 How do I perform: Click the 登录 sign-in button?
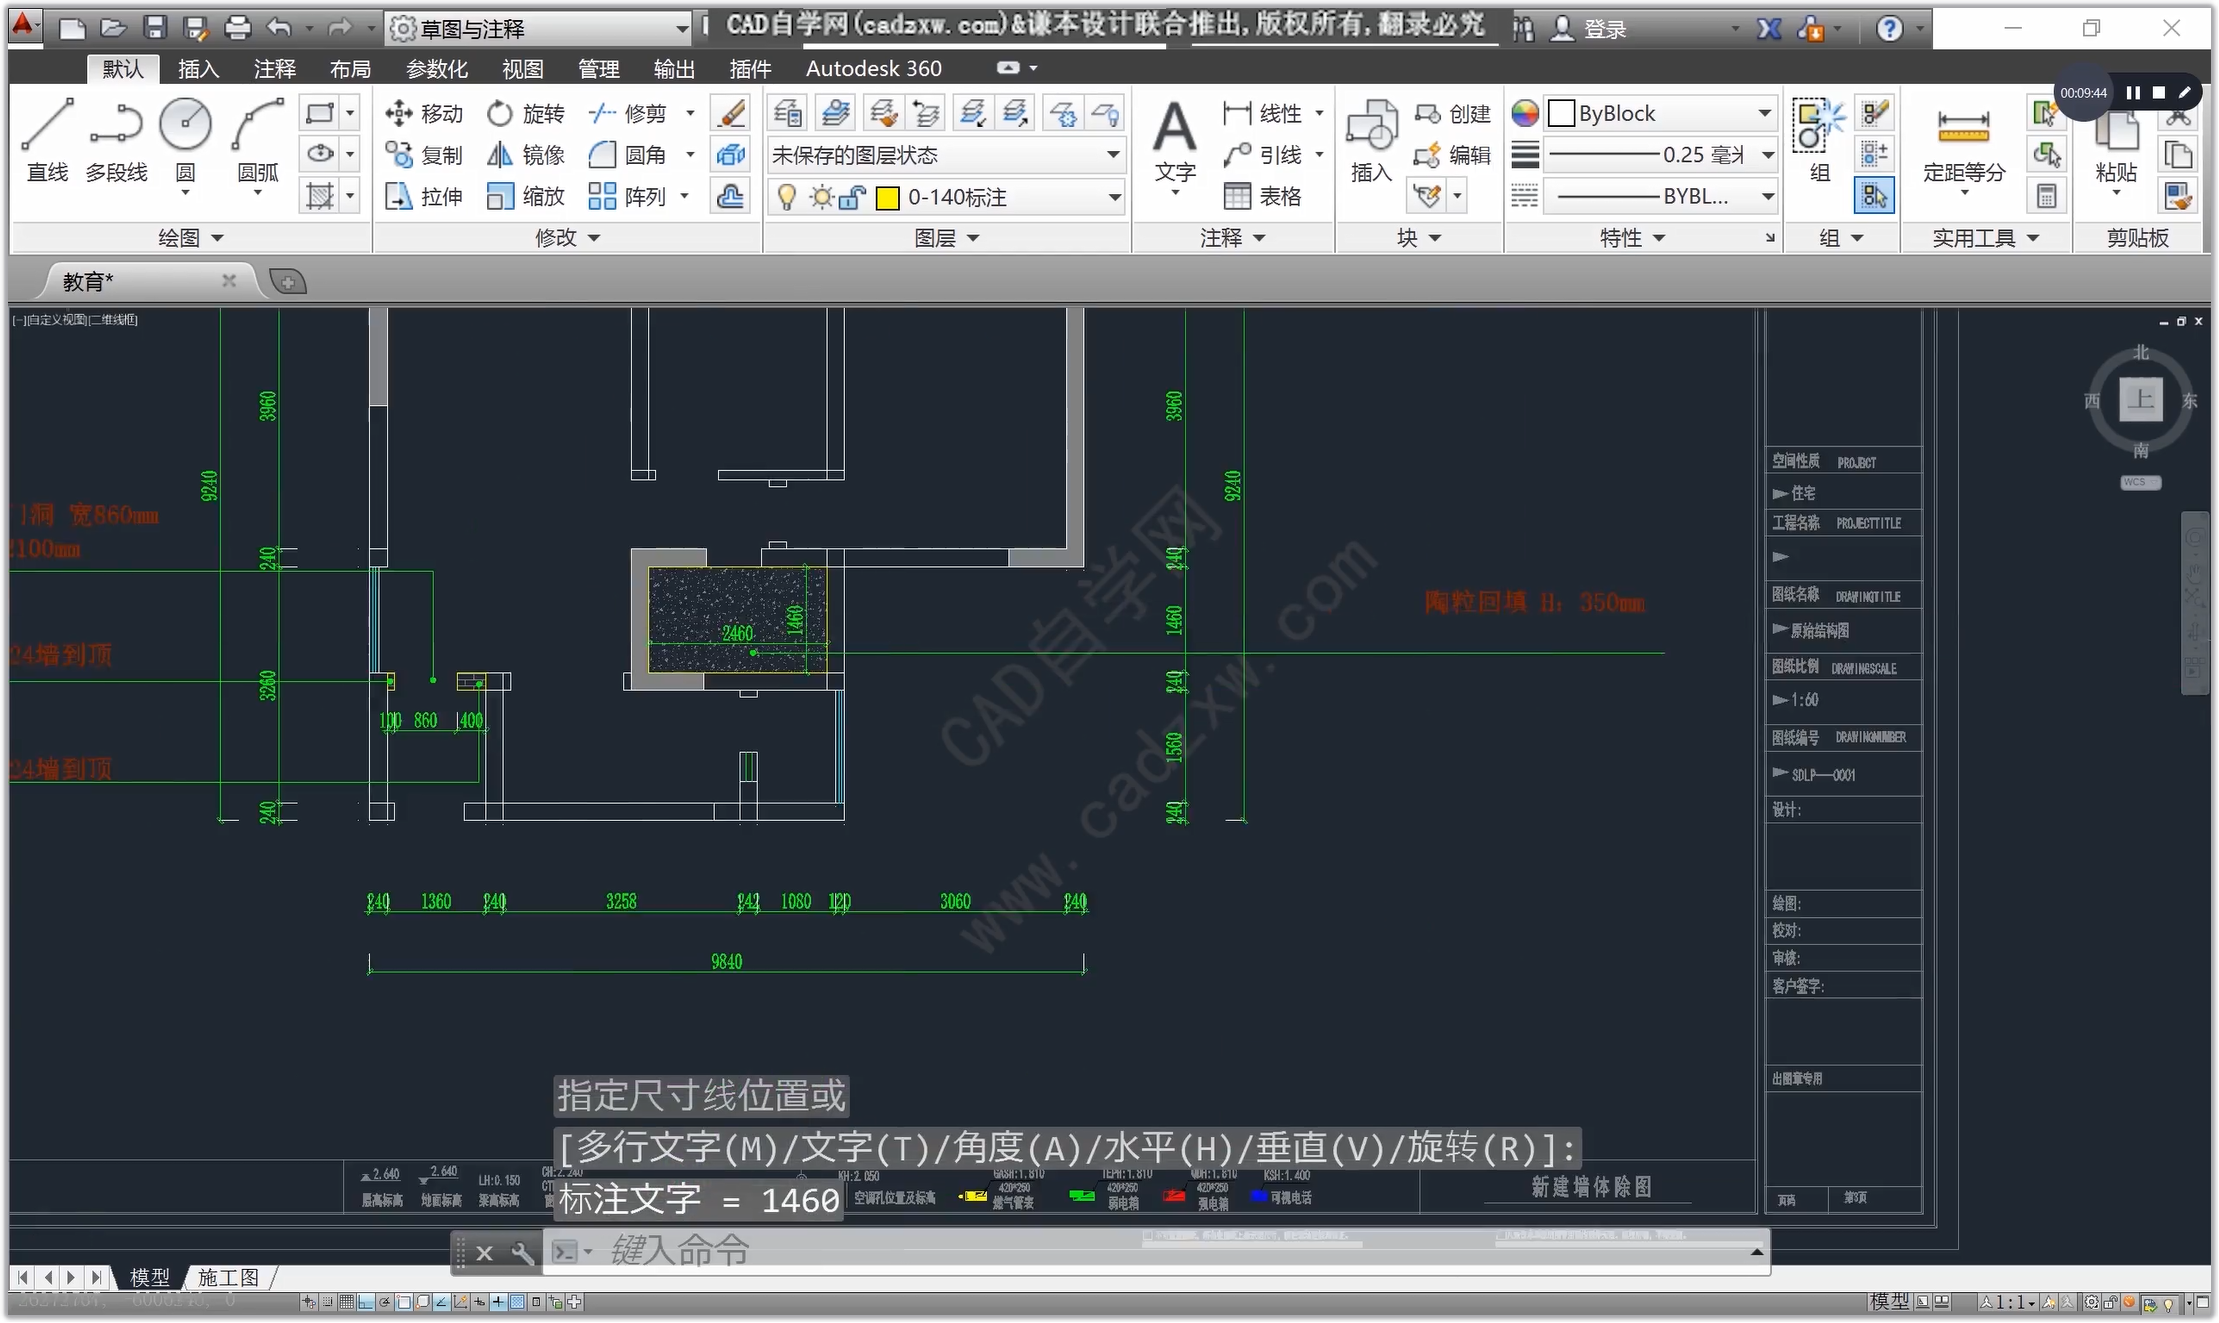point(1589,29)
